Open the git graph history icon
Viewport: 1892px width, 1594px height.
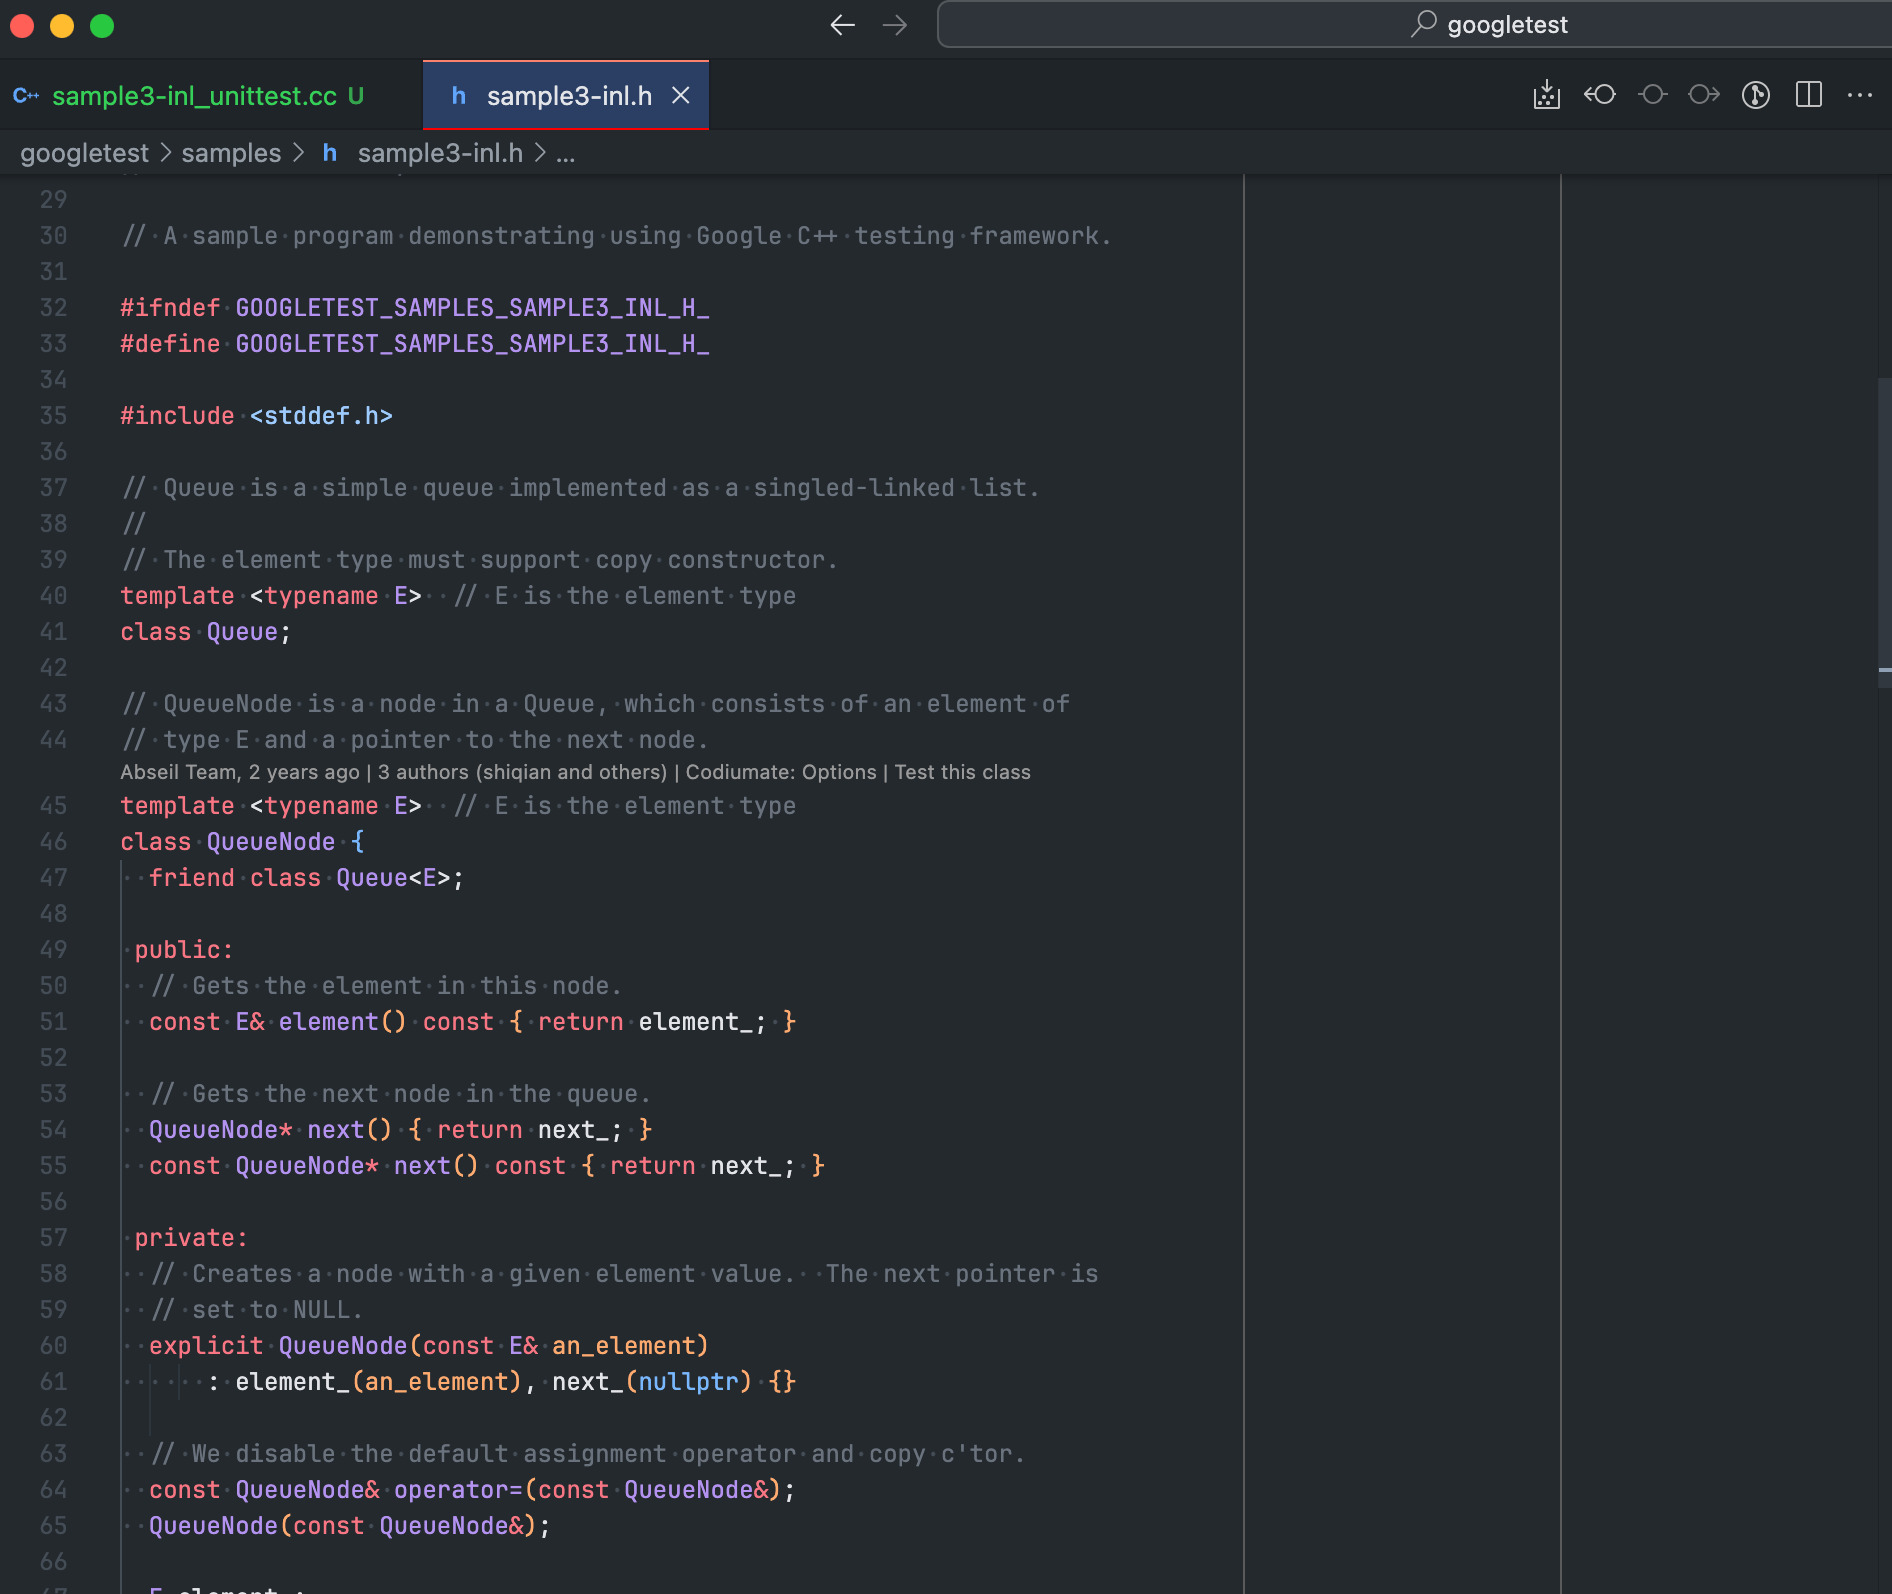tap(1756, 95)
